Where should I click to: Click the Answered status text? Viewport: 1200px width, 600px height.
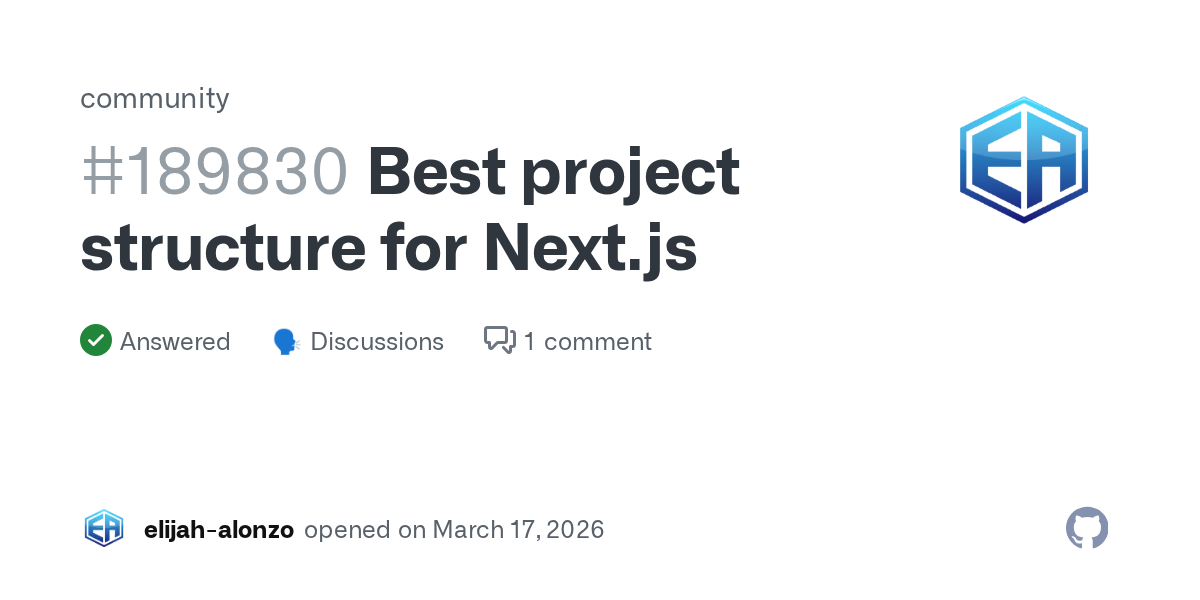pos(175,342)
